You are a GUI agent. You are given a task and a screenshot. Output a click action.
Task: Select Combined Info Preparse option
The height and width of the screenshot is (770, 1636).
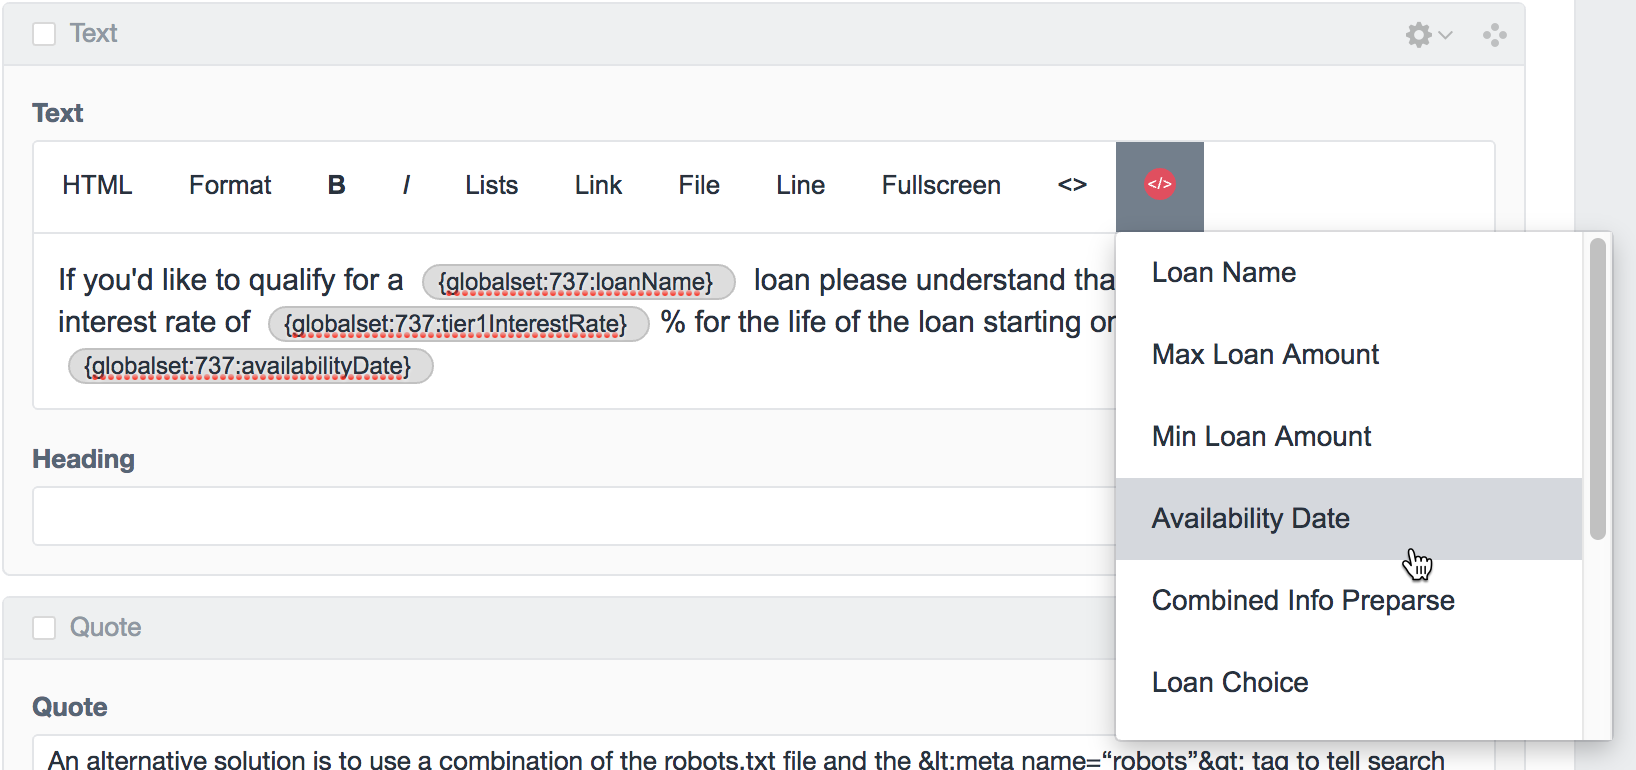point(1349,601)
